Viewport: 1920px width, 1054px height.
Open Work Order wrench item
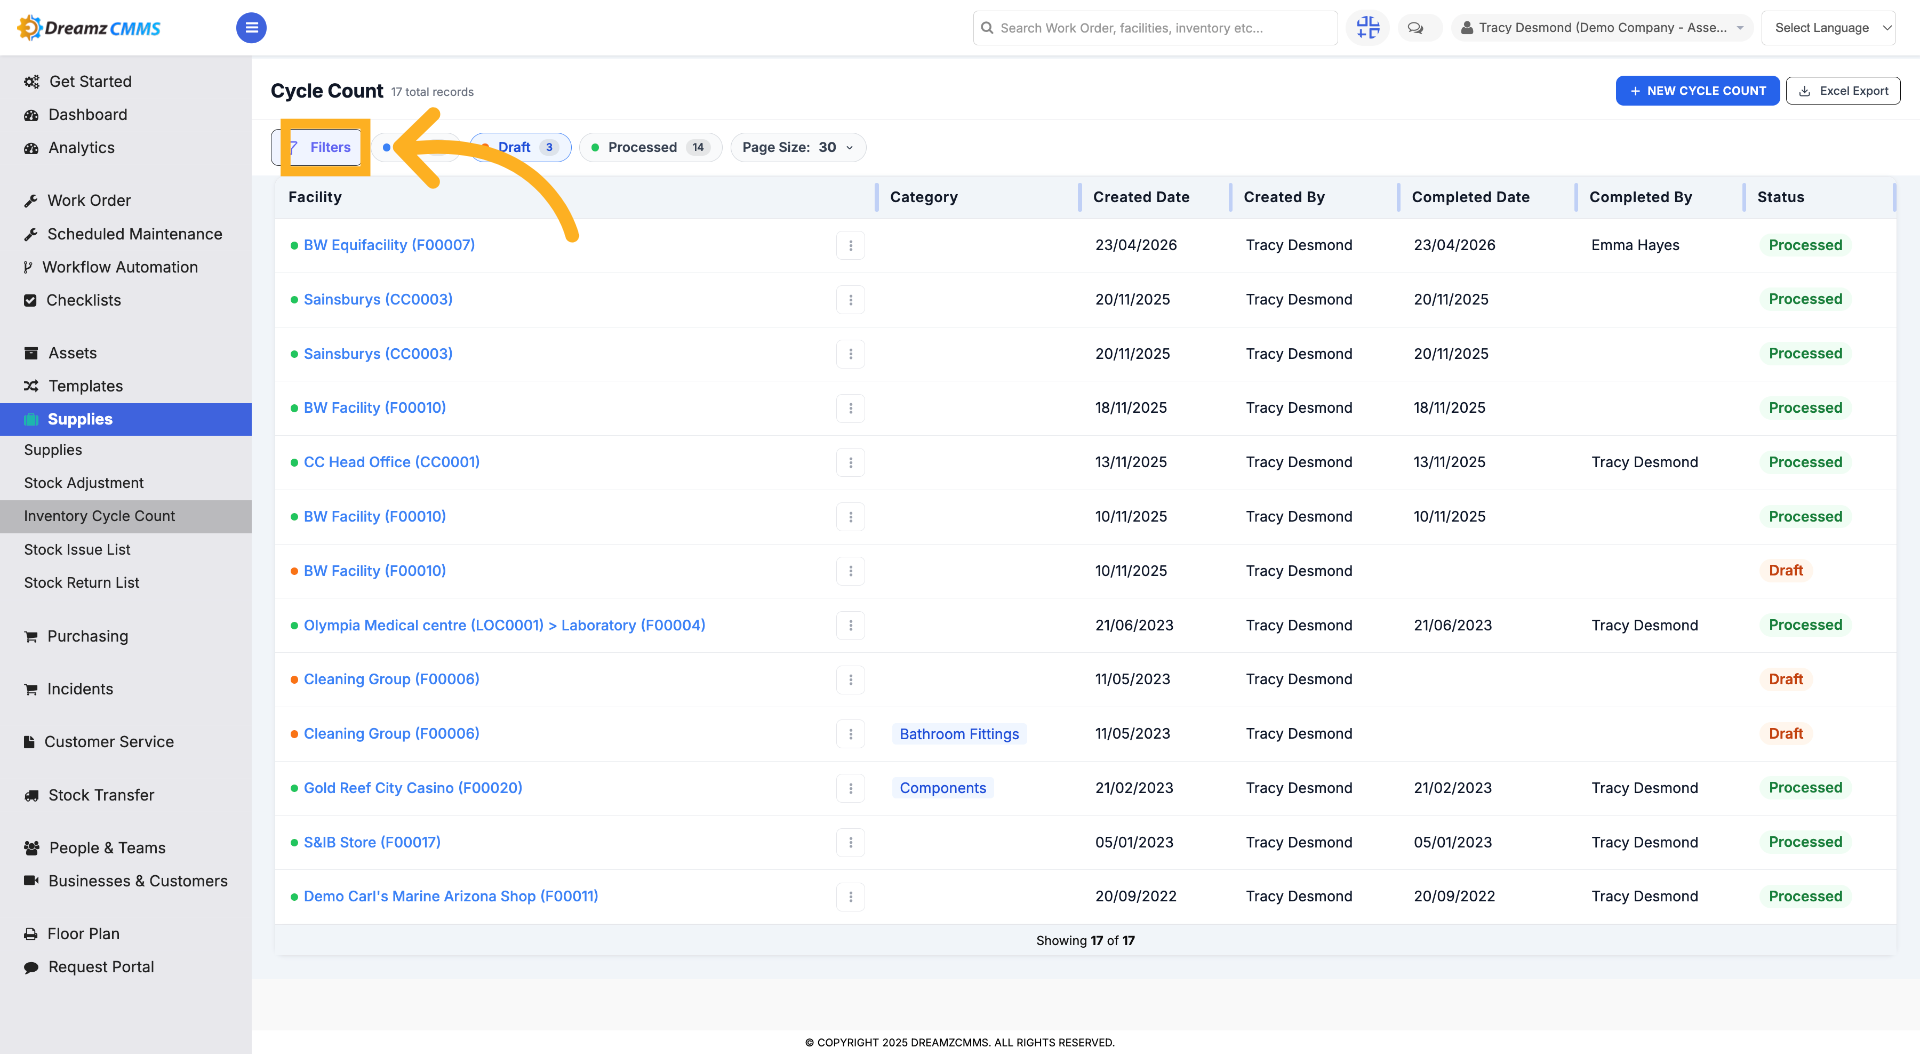click(x=88, y=201)
